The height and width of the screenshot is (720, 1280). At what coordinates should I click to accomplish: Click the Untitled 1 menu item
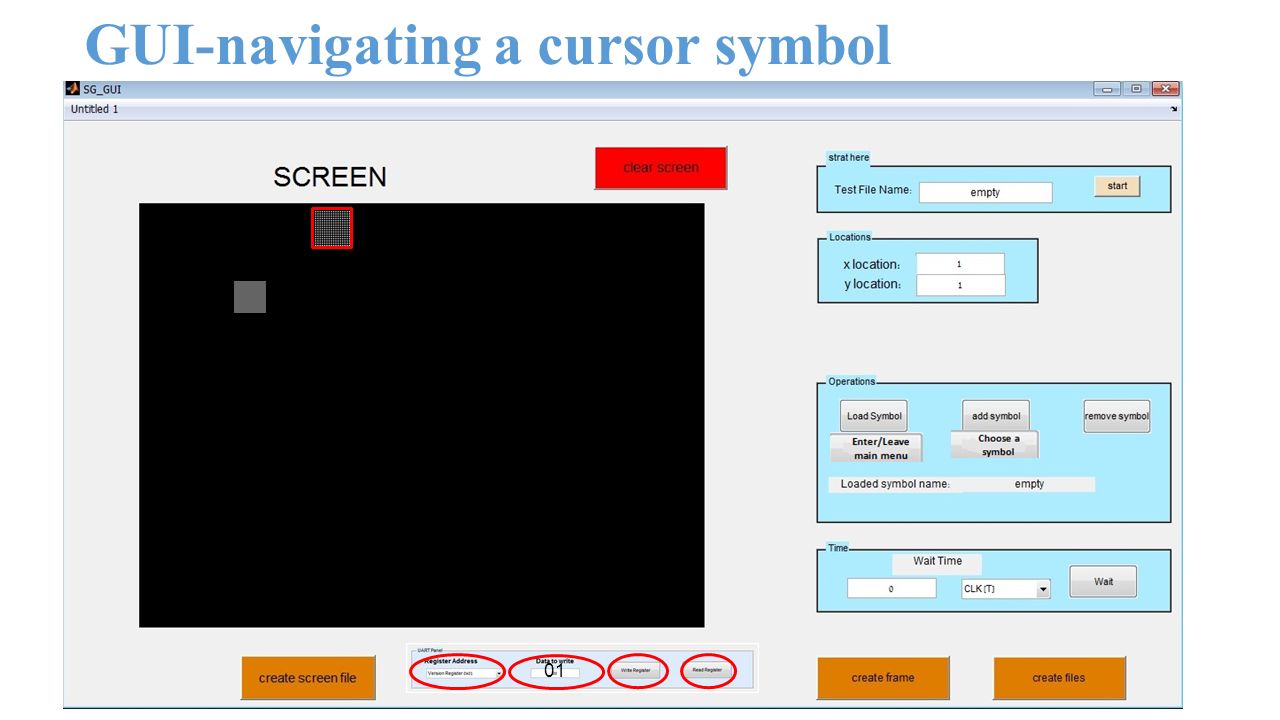95,109
